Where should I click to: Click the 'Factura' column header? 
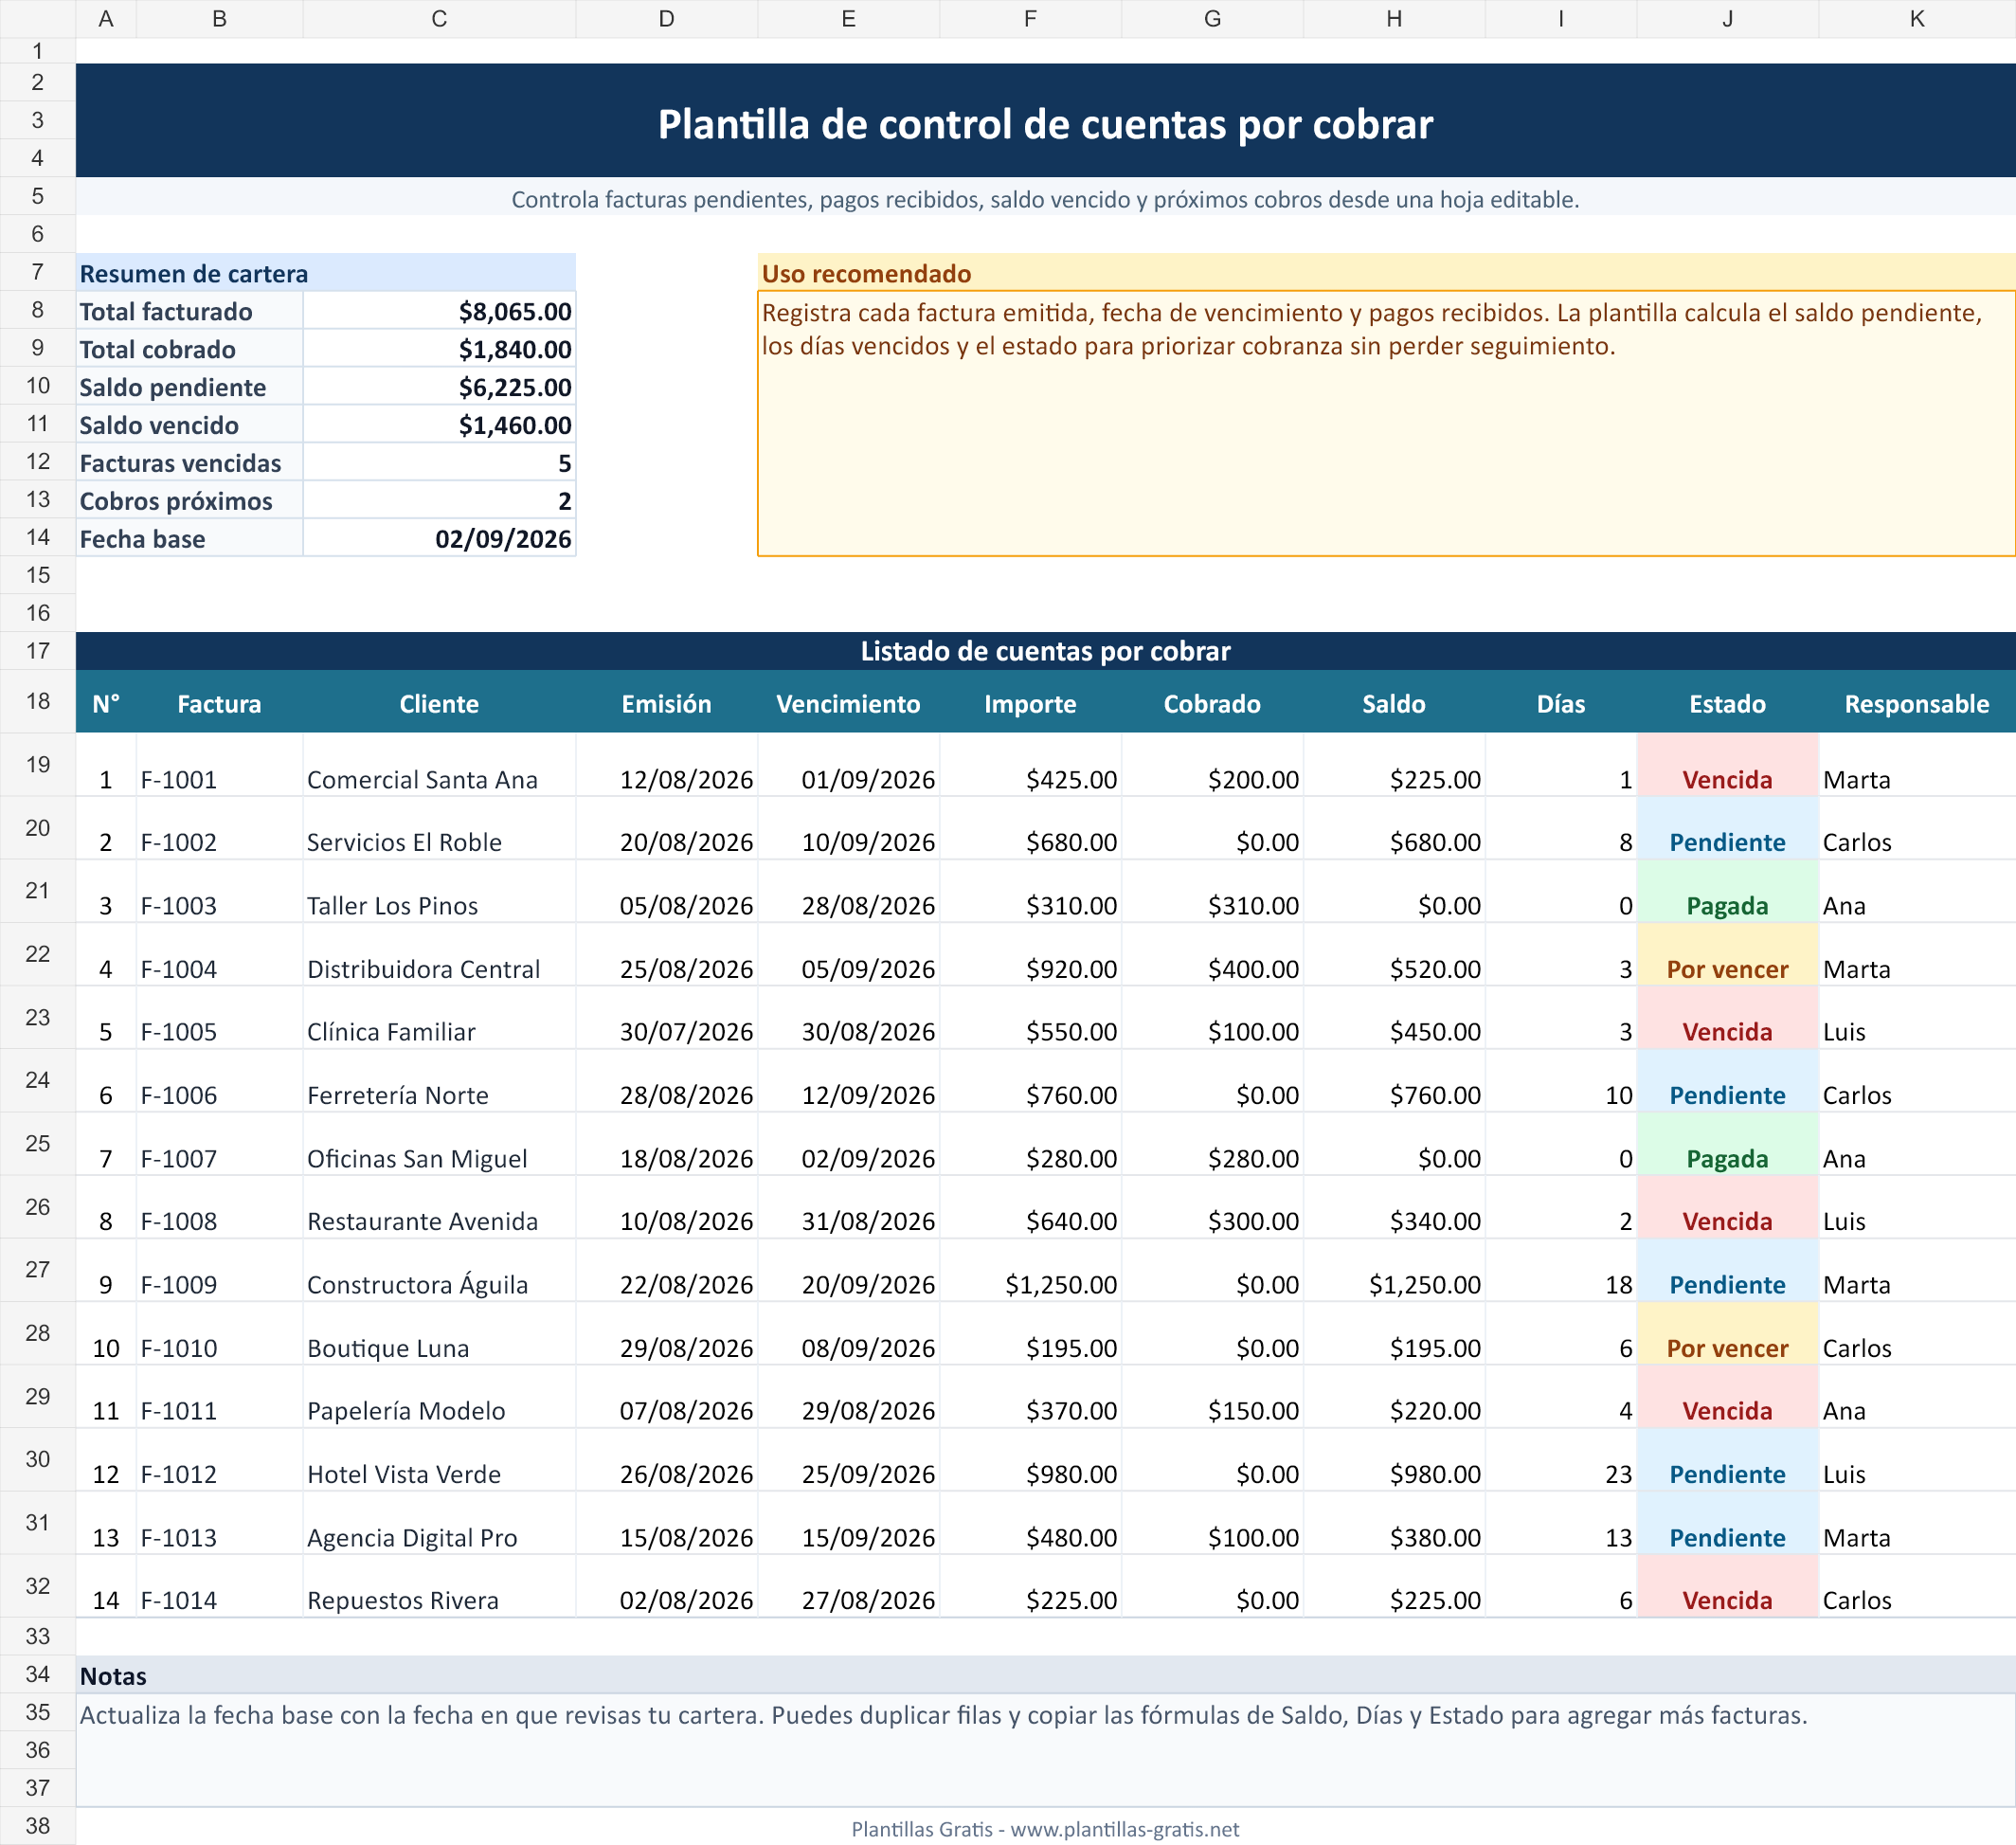pos(219,703)
